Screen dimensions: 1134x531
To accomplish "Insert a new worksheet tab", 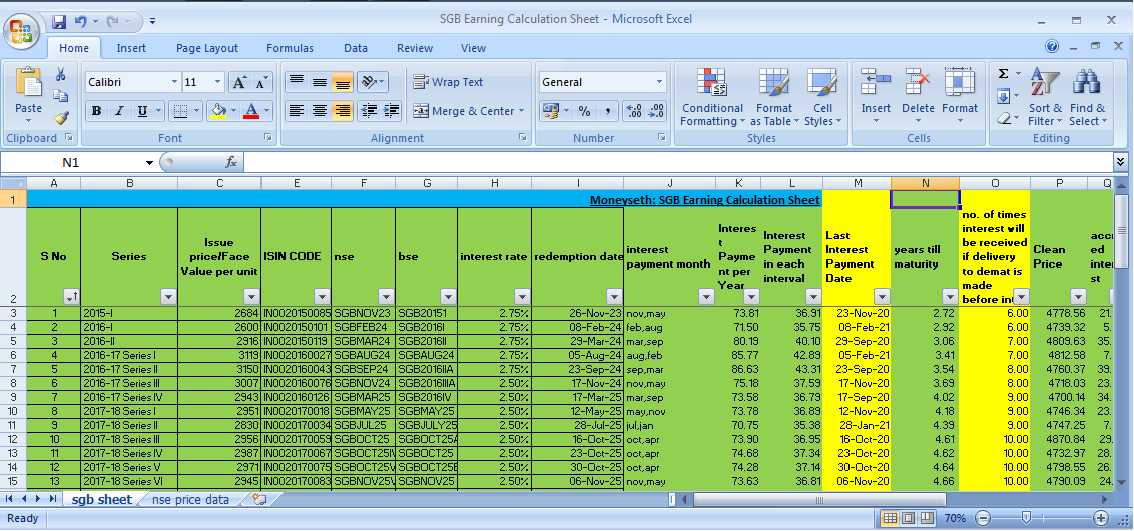I will (259, 499).
